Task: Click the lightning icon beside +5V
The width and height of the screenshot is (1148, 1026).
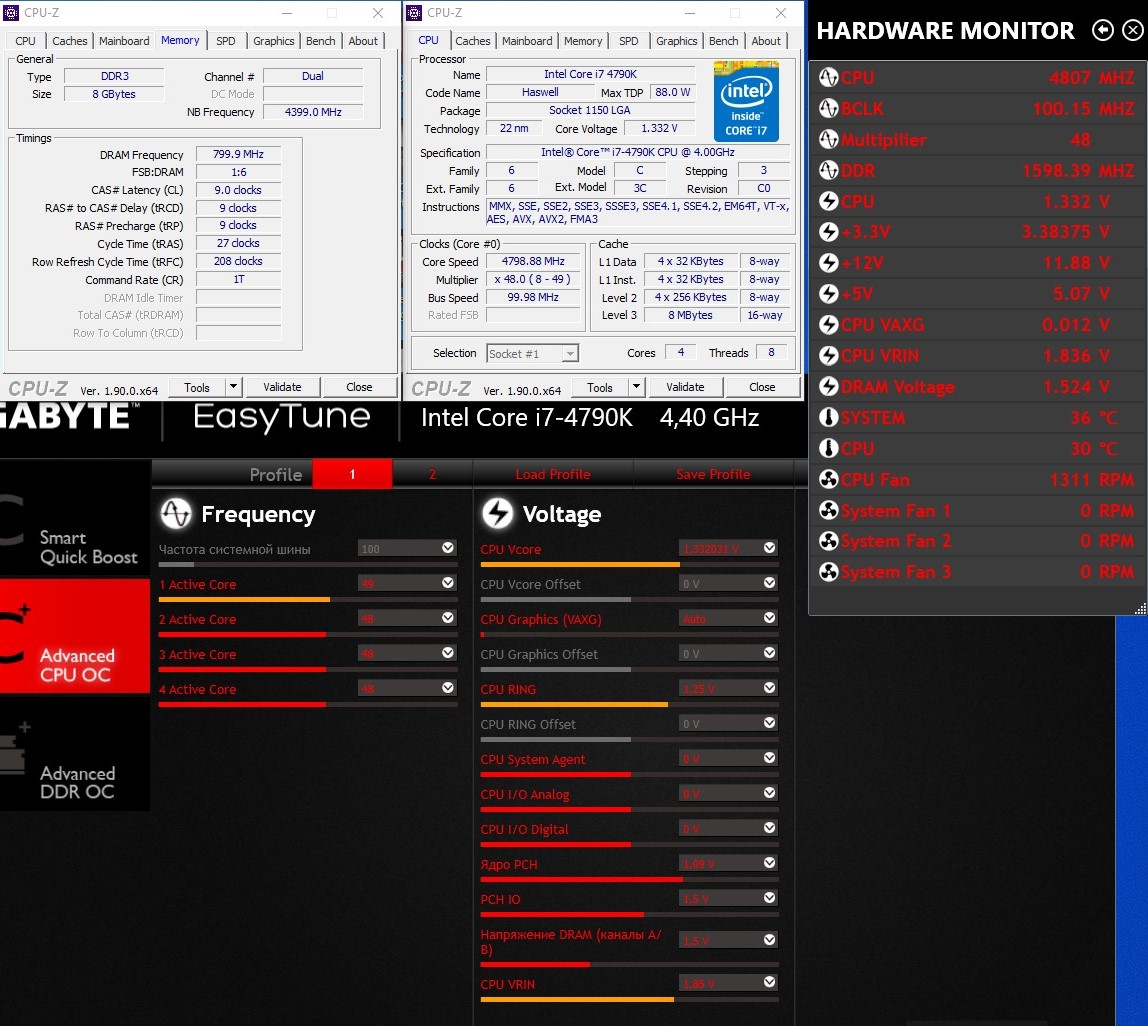Action: [828, 294]
